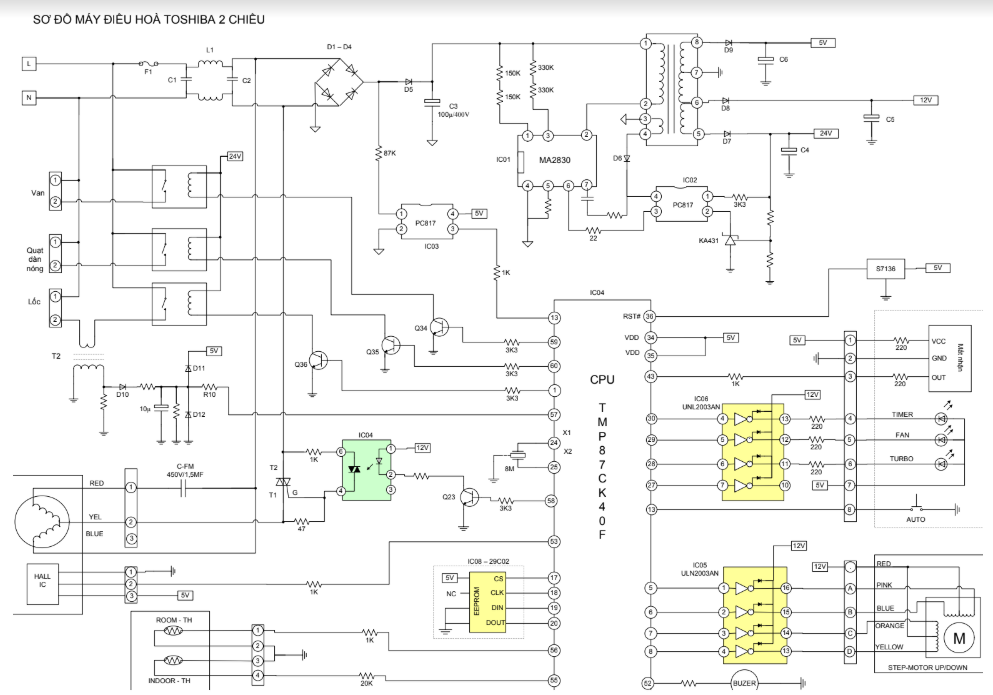Click CPU pin 53 circle
The image size is (993, 695).
(555, 542)
